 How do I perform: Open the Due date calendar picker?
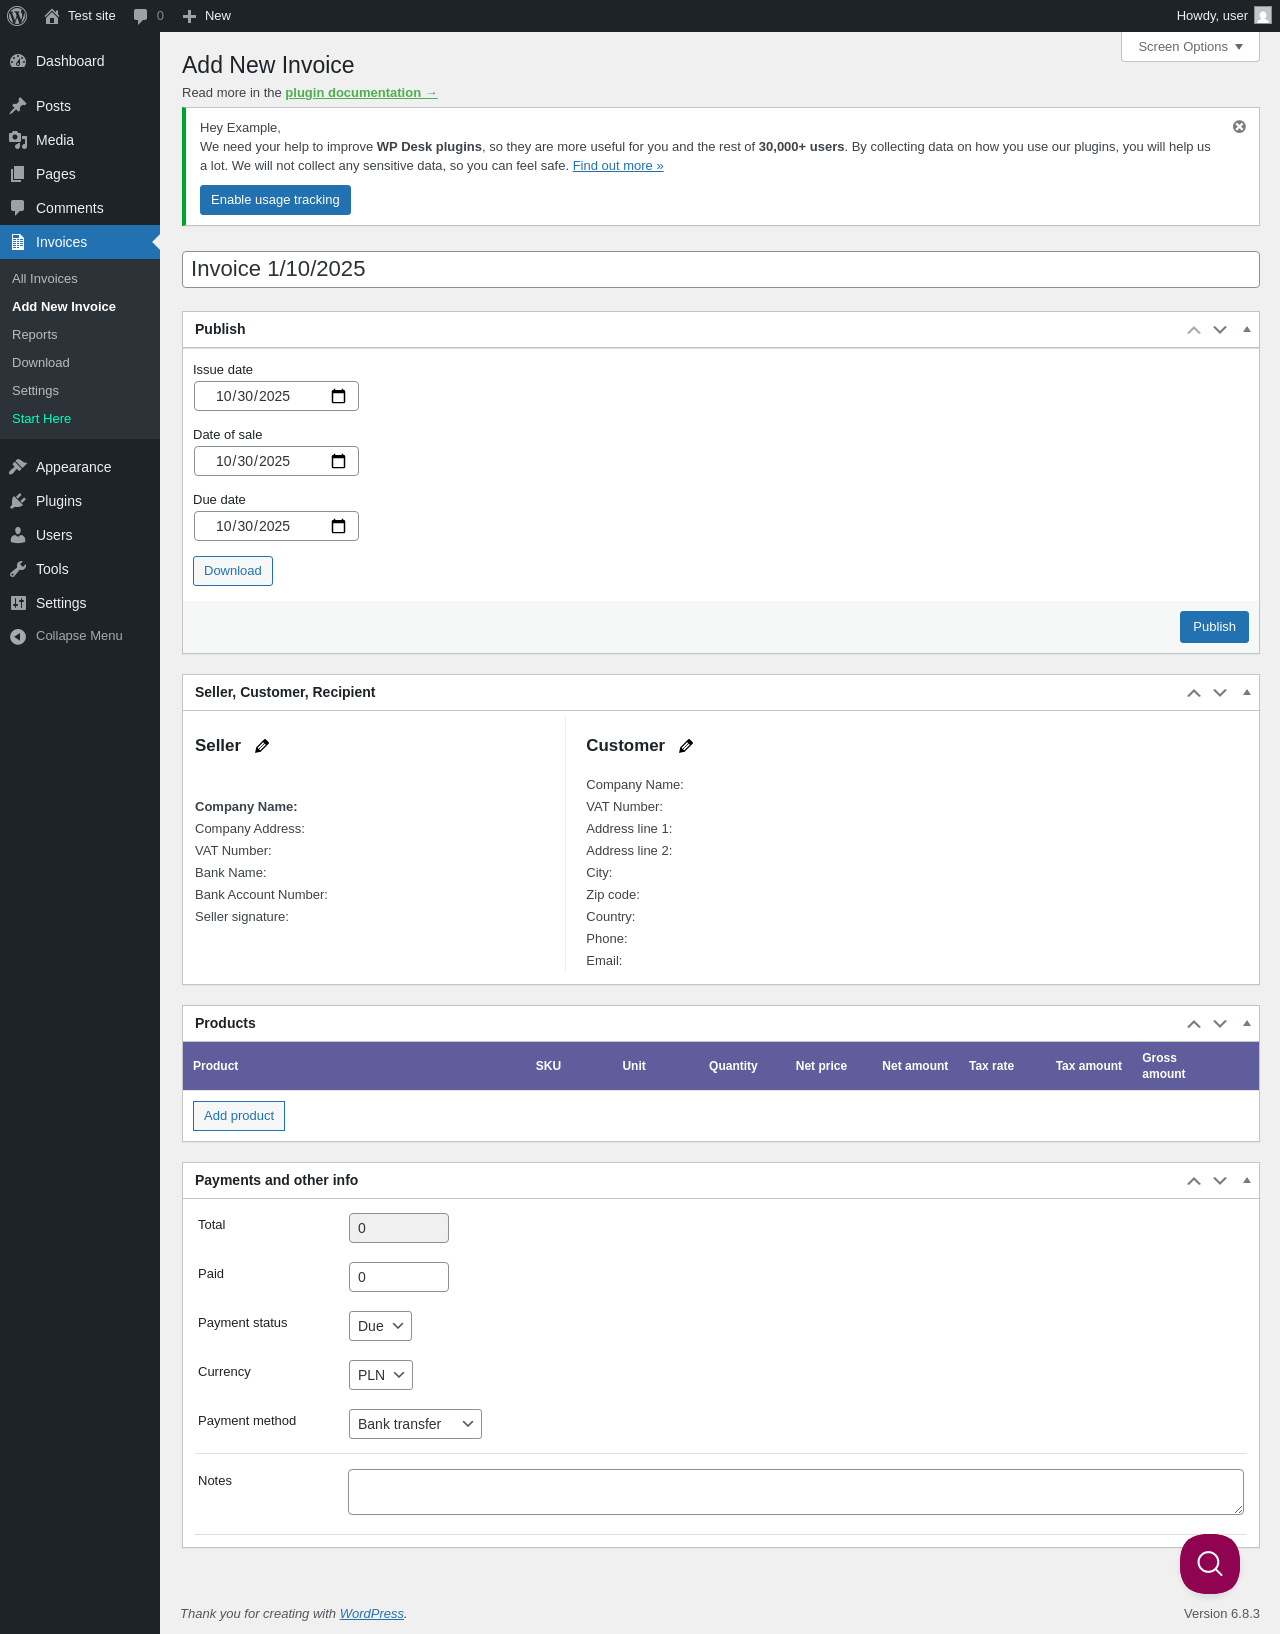(x=338, y=526)
